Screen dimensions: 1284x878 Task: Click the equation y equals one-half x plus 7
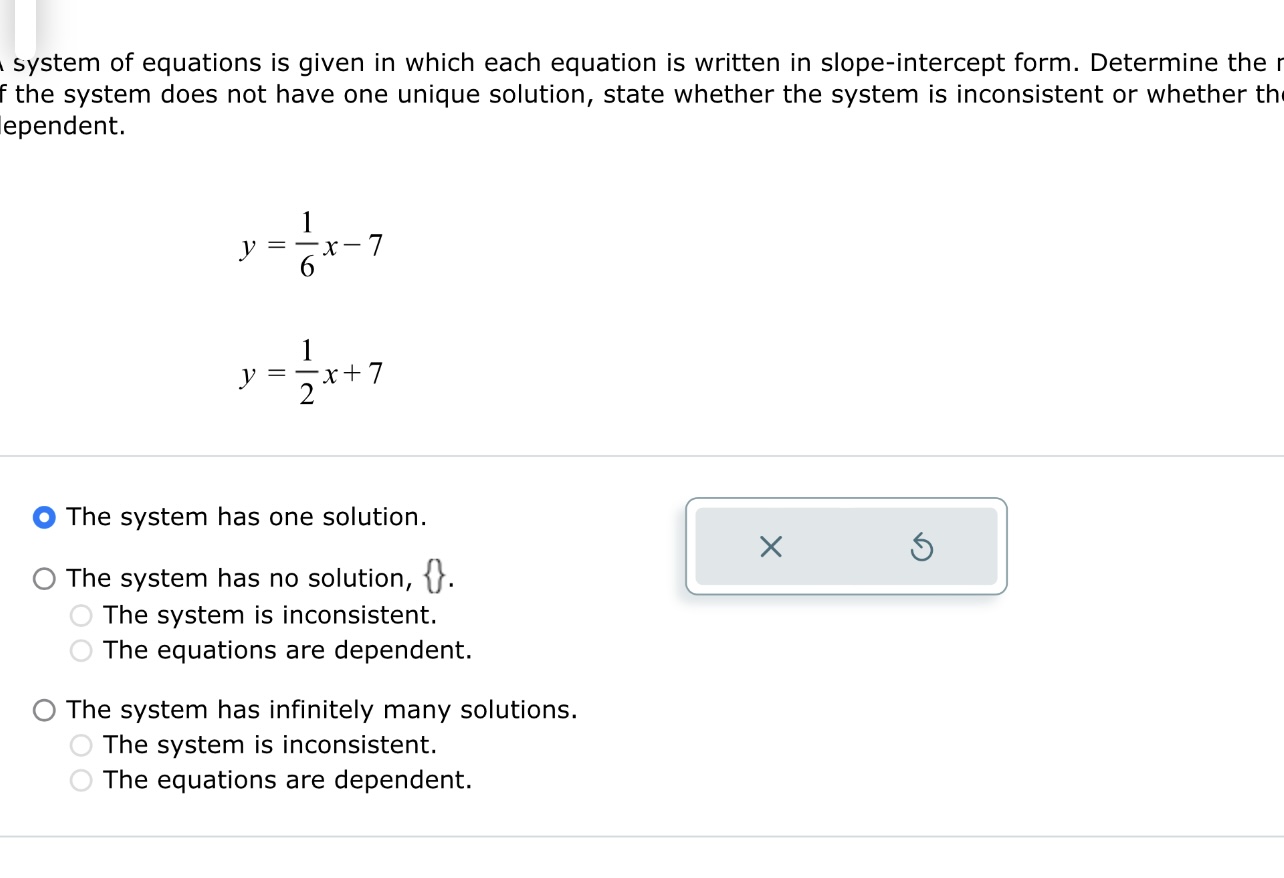(312, 371)
